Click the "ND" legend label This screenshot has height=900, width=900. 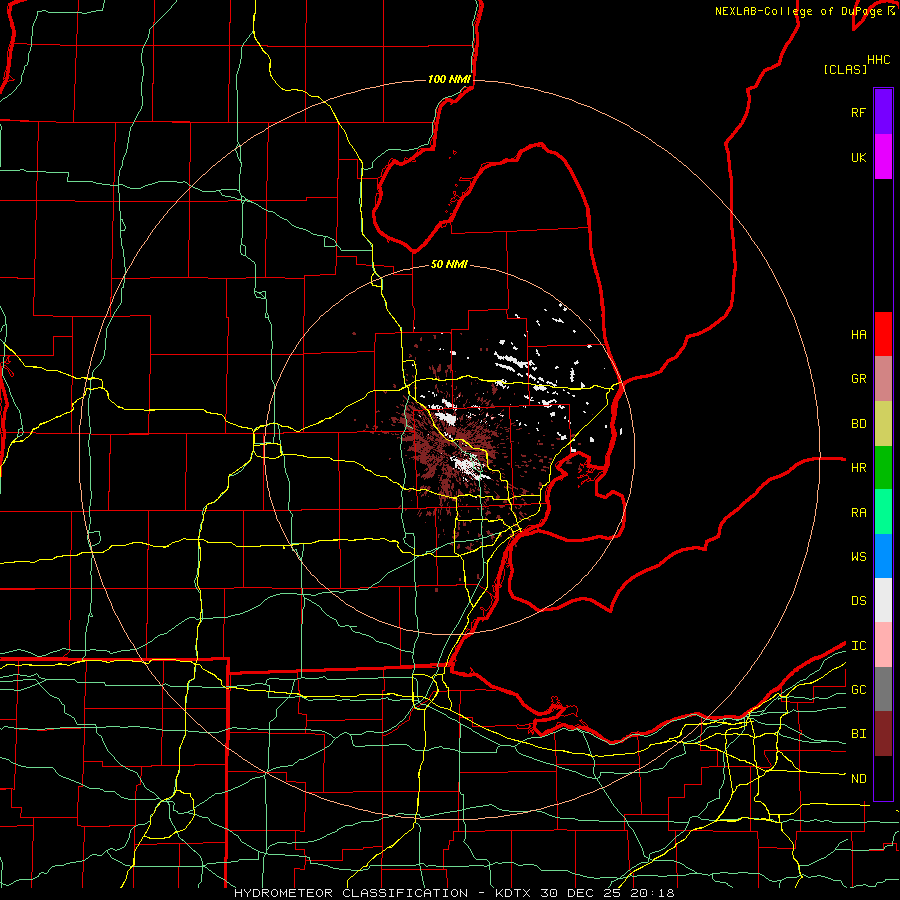click(x=858, y=779)
